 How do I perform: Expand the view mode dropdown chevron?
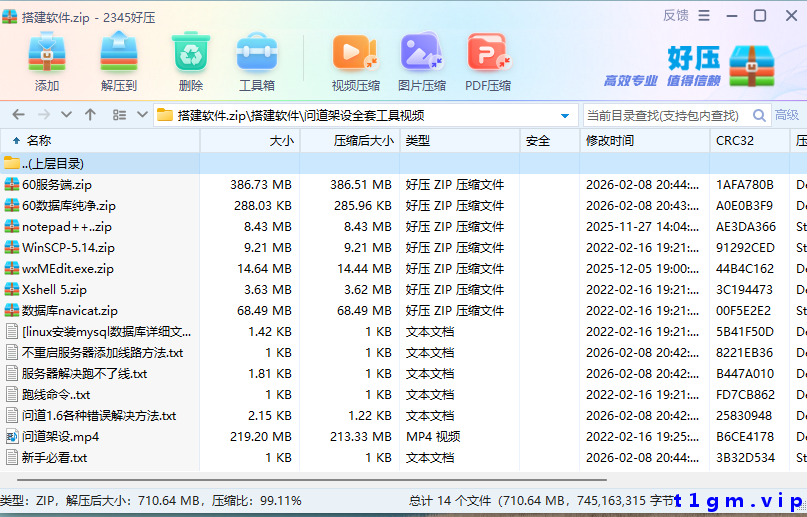pos(143,115)
